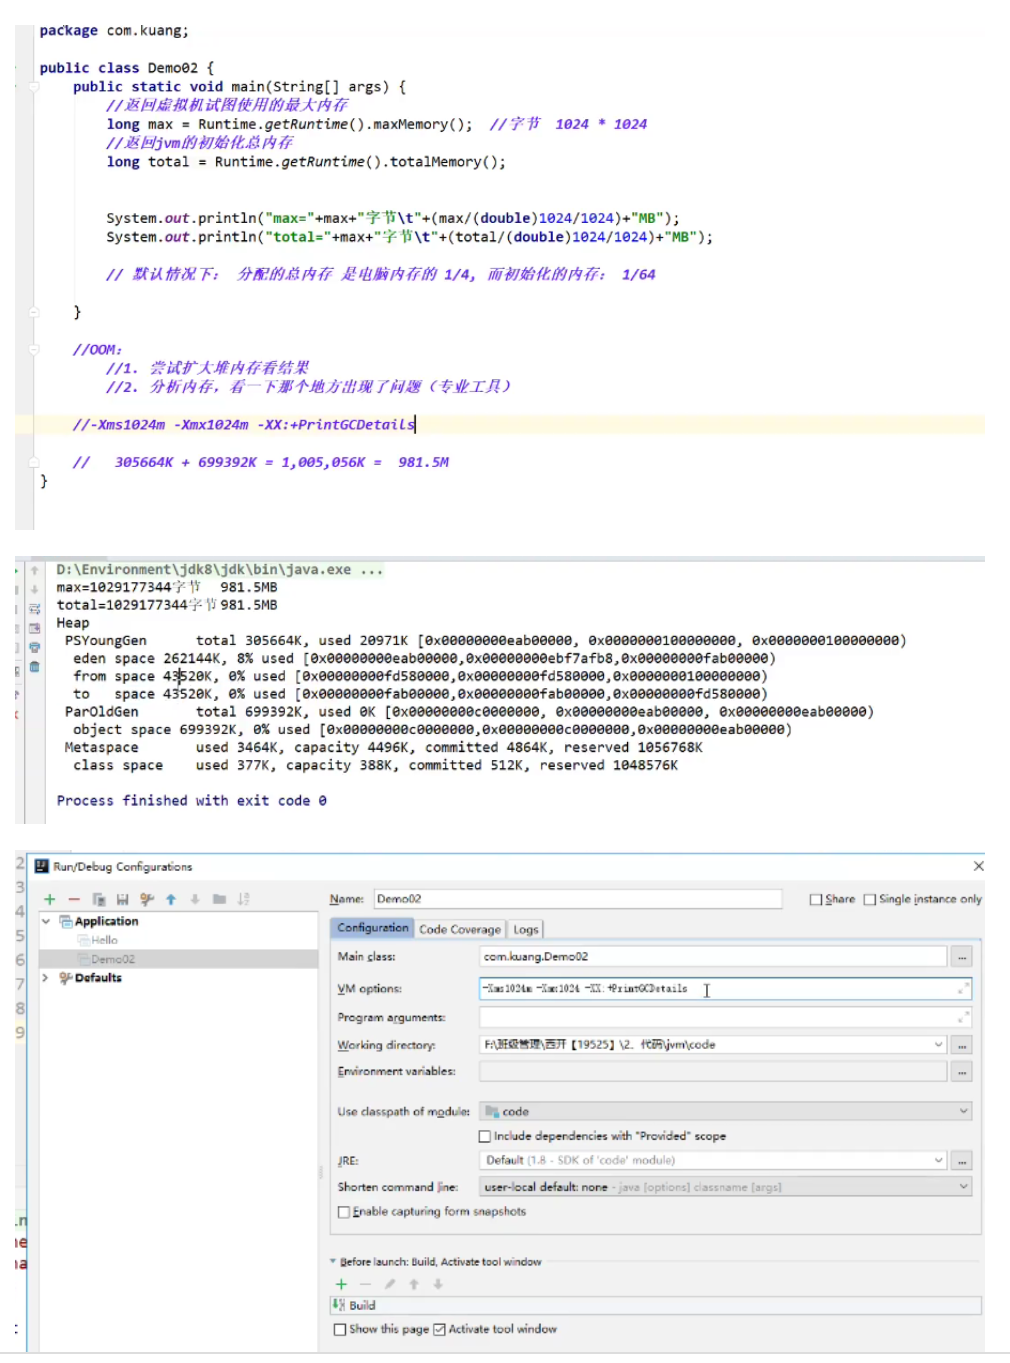
Task: Move before-launch task down
Action: pos(438,1284)
